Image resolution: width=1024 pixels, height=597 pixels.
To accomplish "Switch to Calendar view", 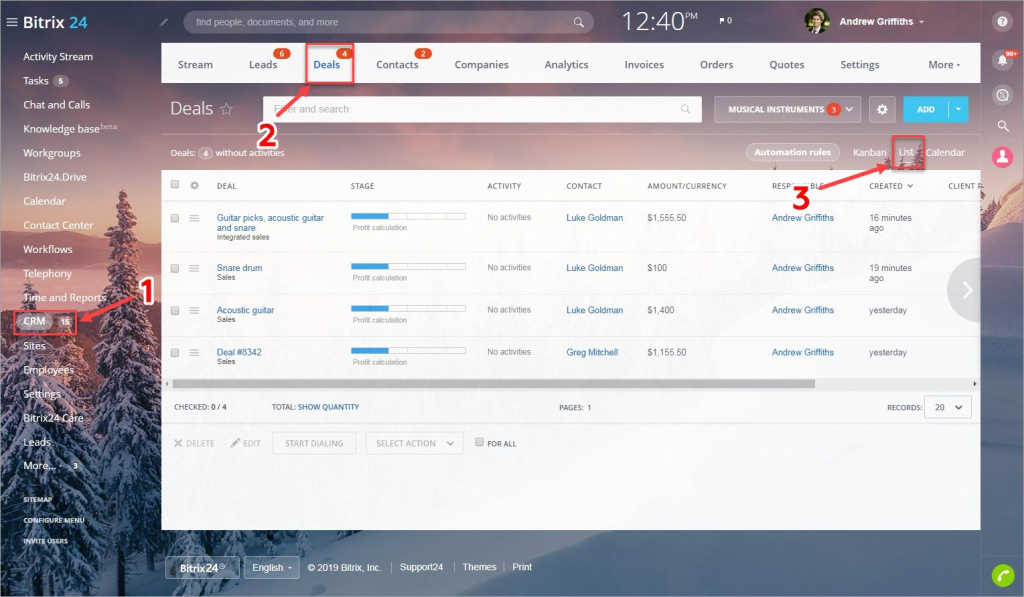I will 945,152.
